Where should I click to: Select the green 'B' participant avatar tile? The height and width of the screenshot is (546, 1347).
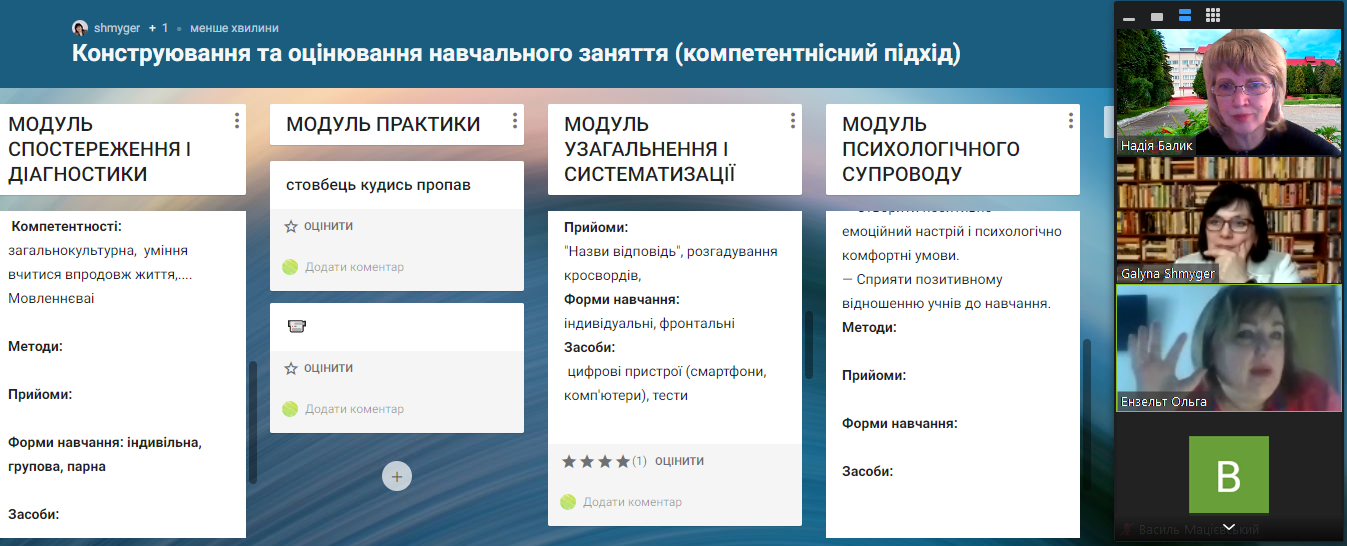[x=1228, y=474]
